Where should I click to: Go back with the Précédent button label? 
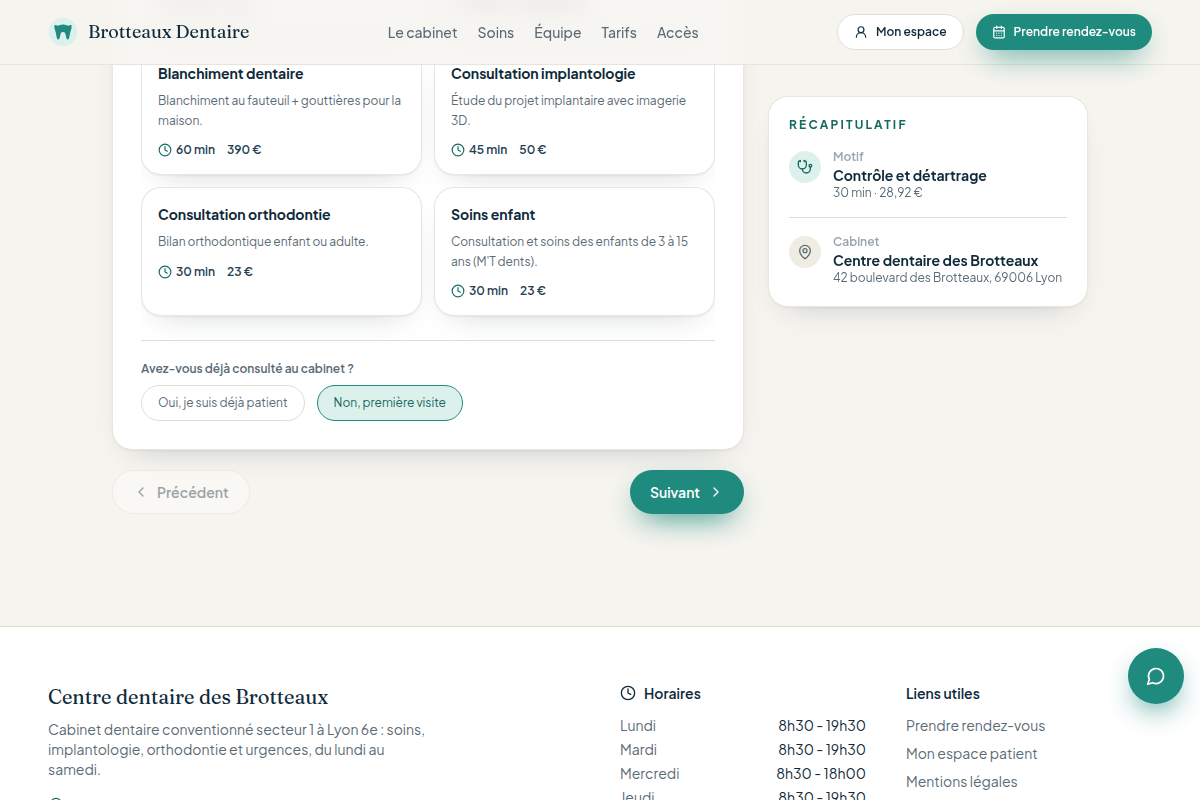pyautogui.click(x=193, y=492)
